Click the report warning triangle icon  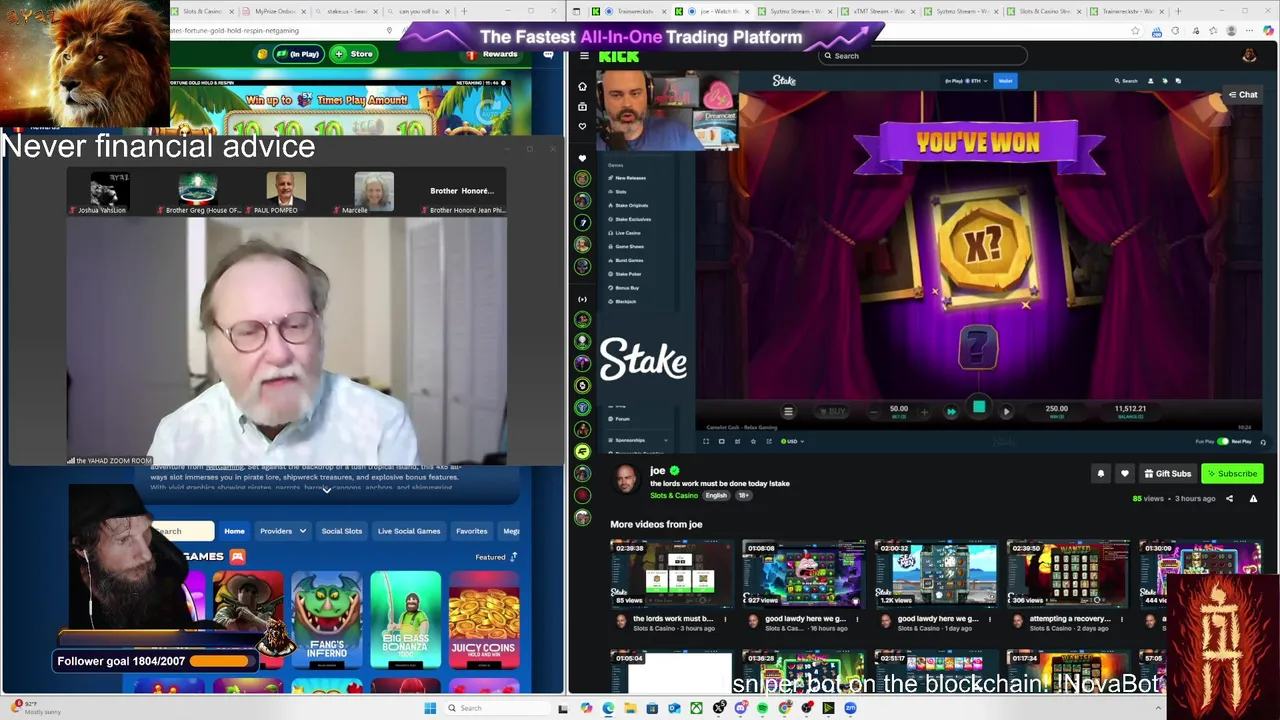1253,498
